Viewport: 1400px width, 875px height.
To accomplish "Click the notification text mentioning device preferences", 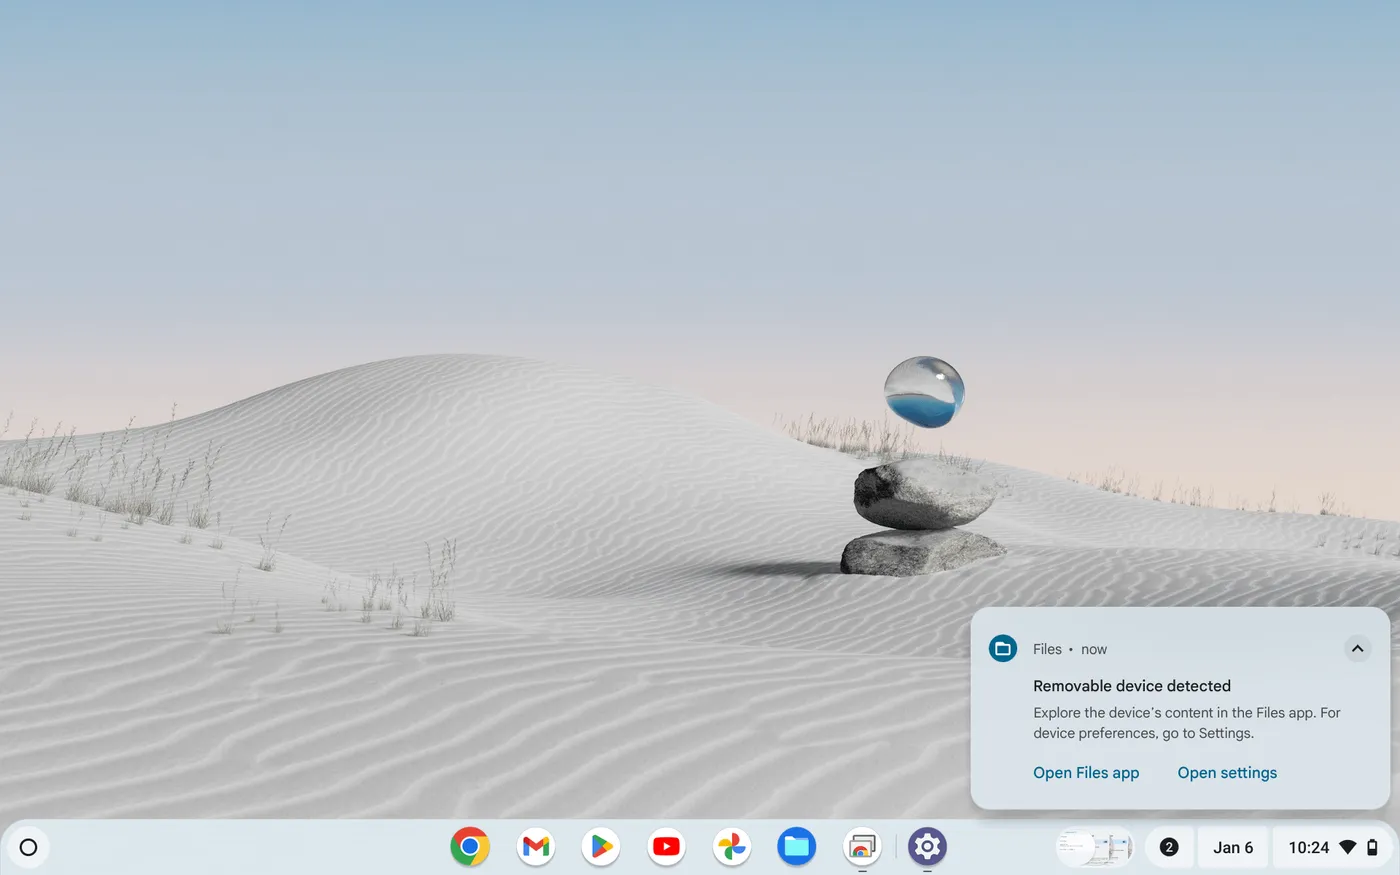I will pos(1187,723).
